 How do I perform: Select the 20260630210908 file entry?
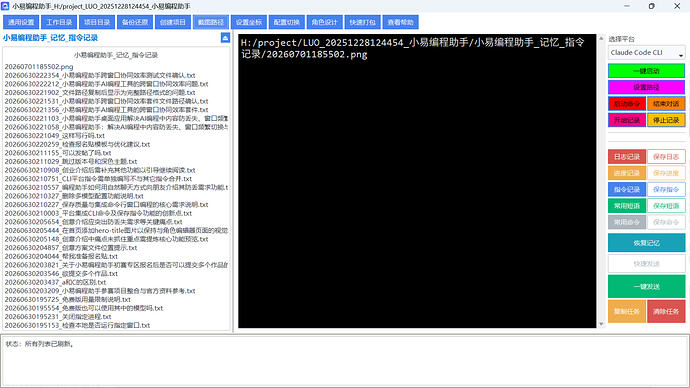click(100, 170)
